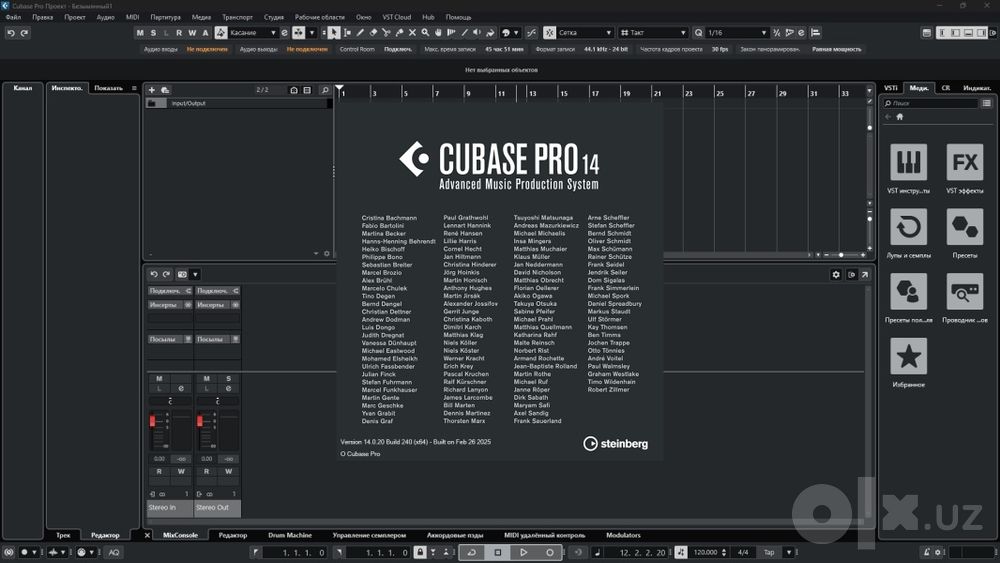This screenshot has width=1000, height=563.
Task: Switch to the Modulators tab
Action: 623,536
